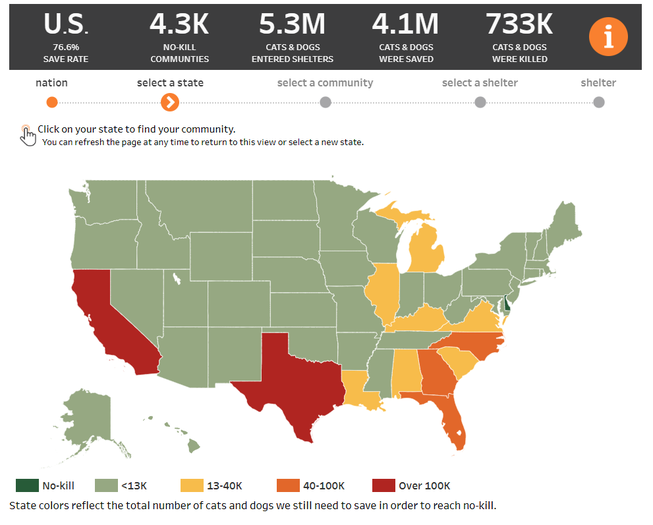653x525 pixels.
Task: Click the gray shelter step dot
Action: click(x=598, y=101)
